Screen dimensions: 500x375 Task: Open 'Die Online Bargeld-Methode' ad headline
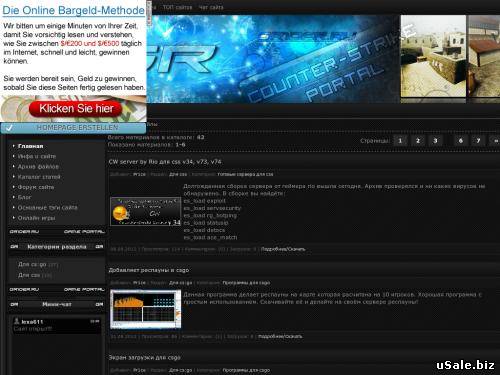click(73, 10)
